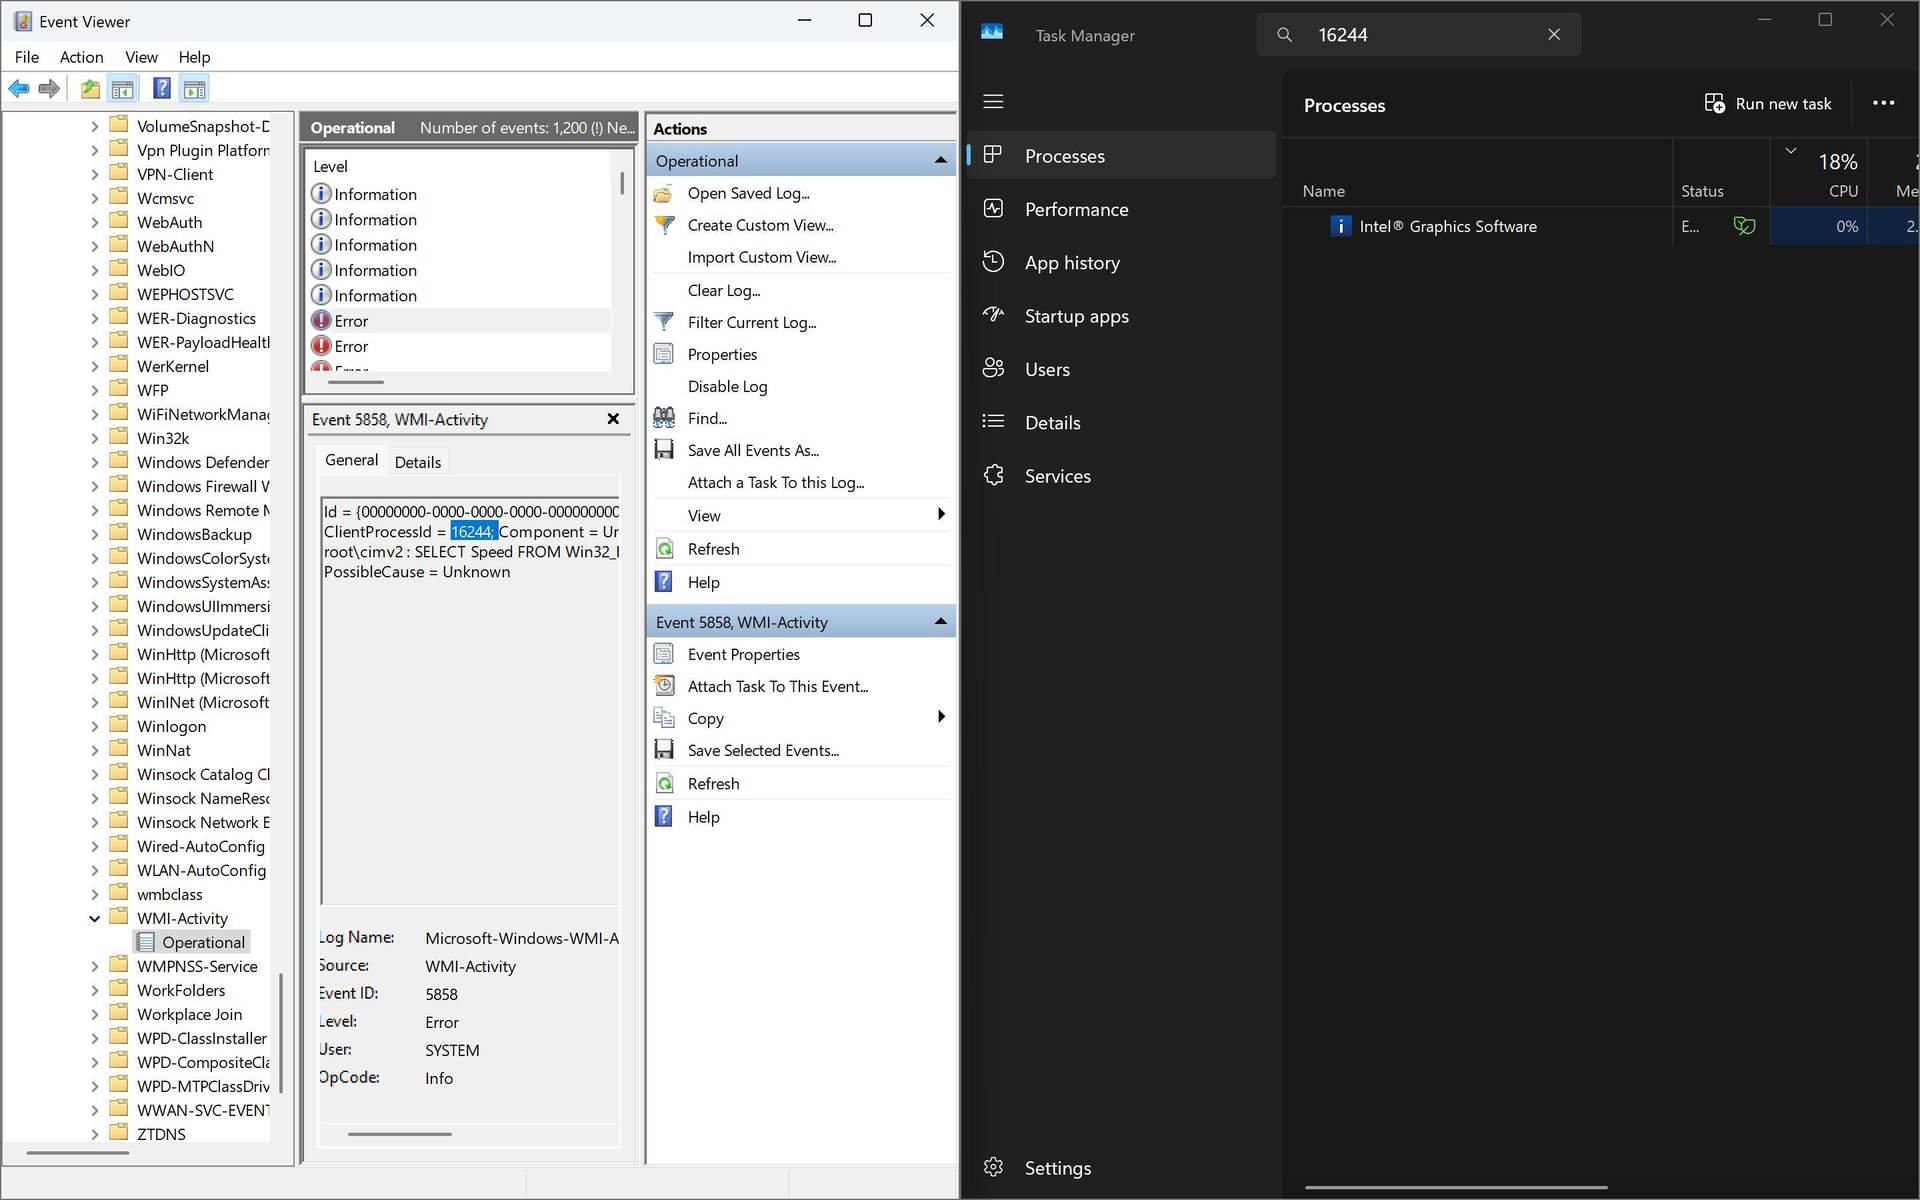Click the Open Saved Log folder icon
Image resolution: width=1920 pixels, height=1200 pixels.
tap(664, 193)
